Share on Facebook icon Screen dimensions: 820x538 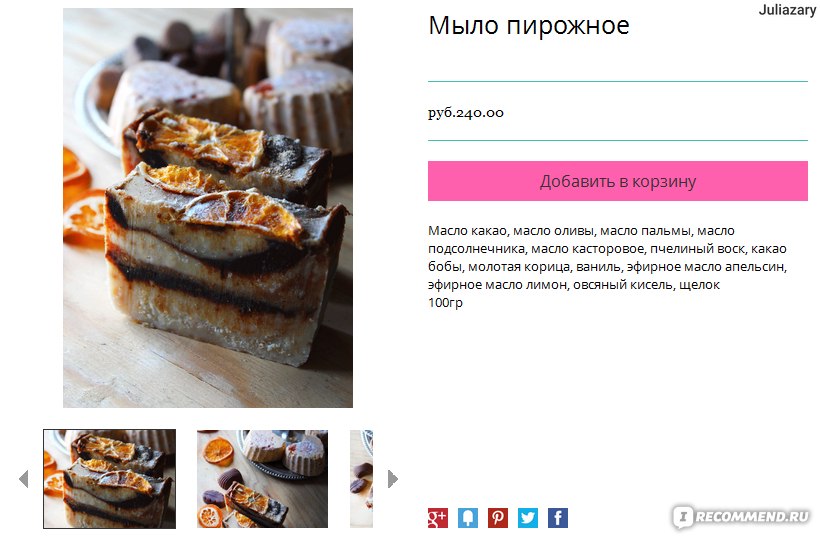coord(558,518)
